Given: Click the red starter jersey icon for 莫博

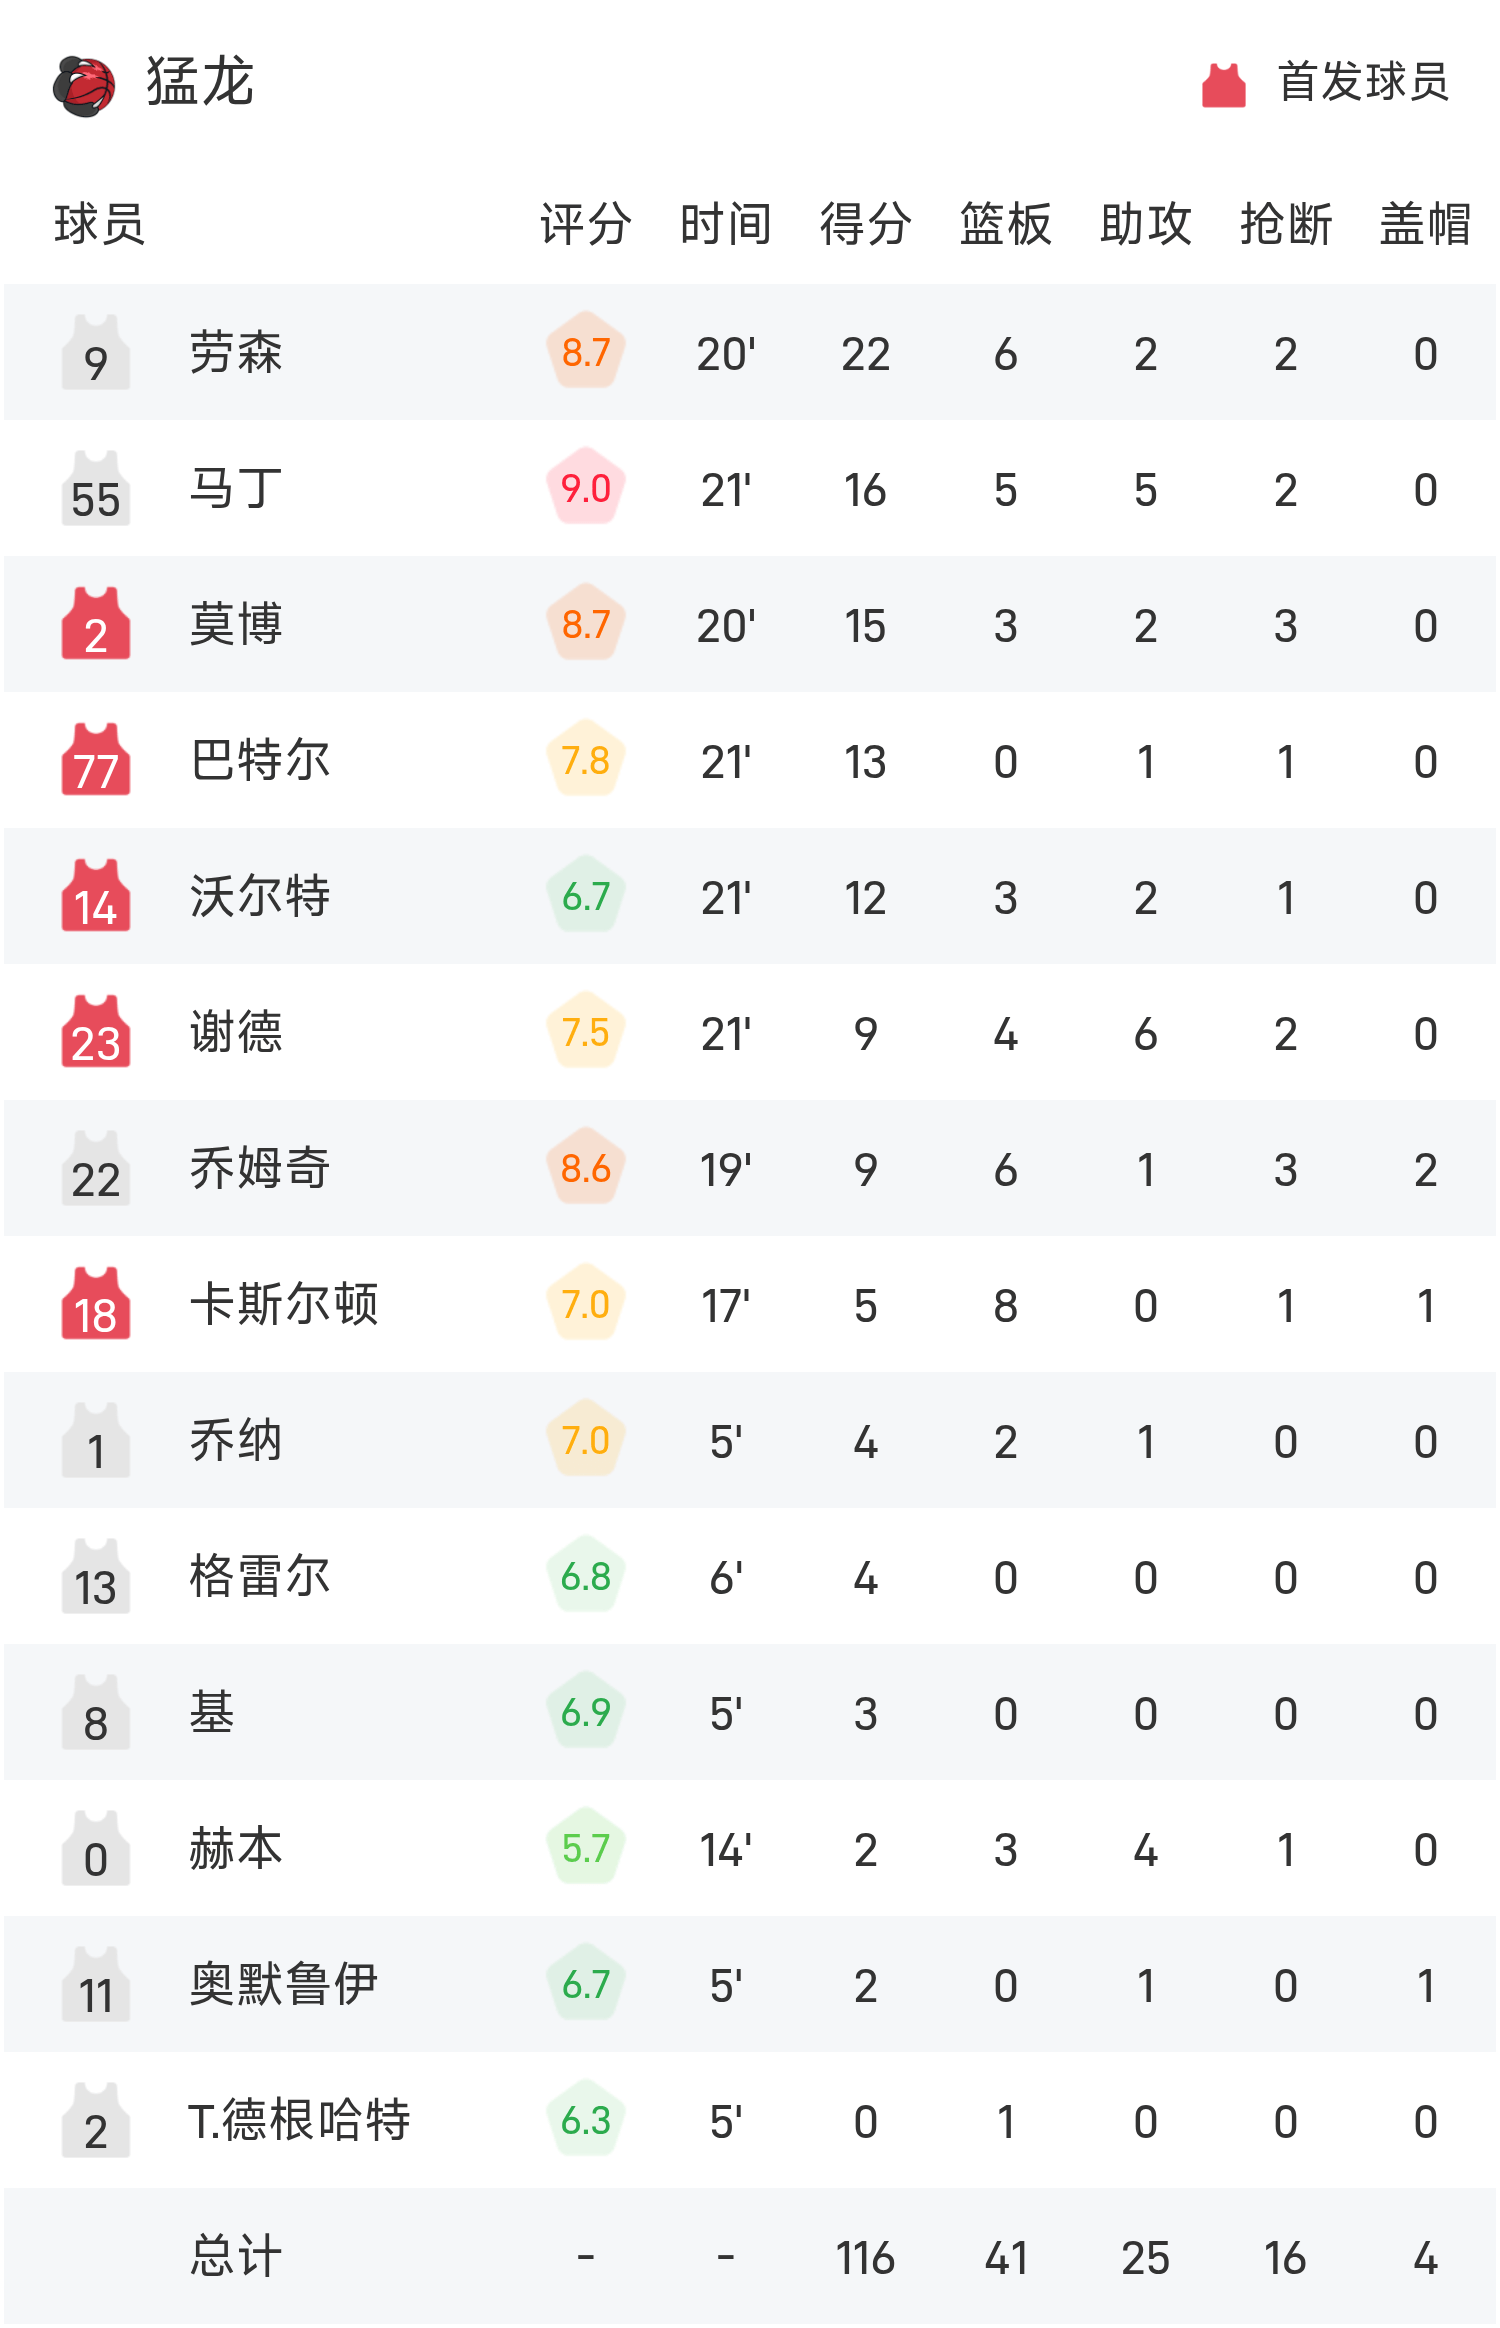Looking at the screenshot, I should pos(96,624).
